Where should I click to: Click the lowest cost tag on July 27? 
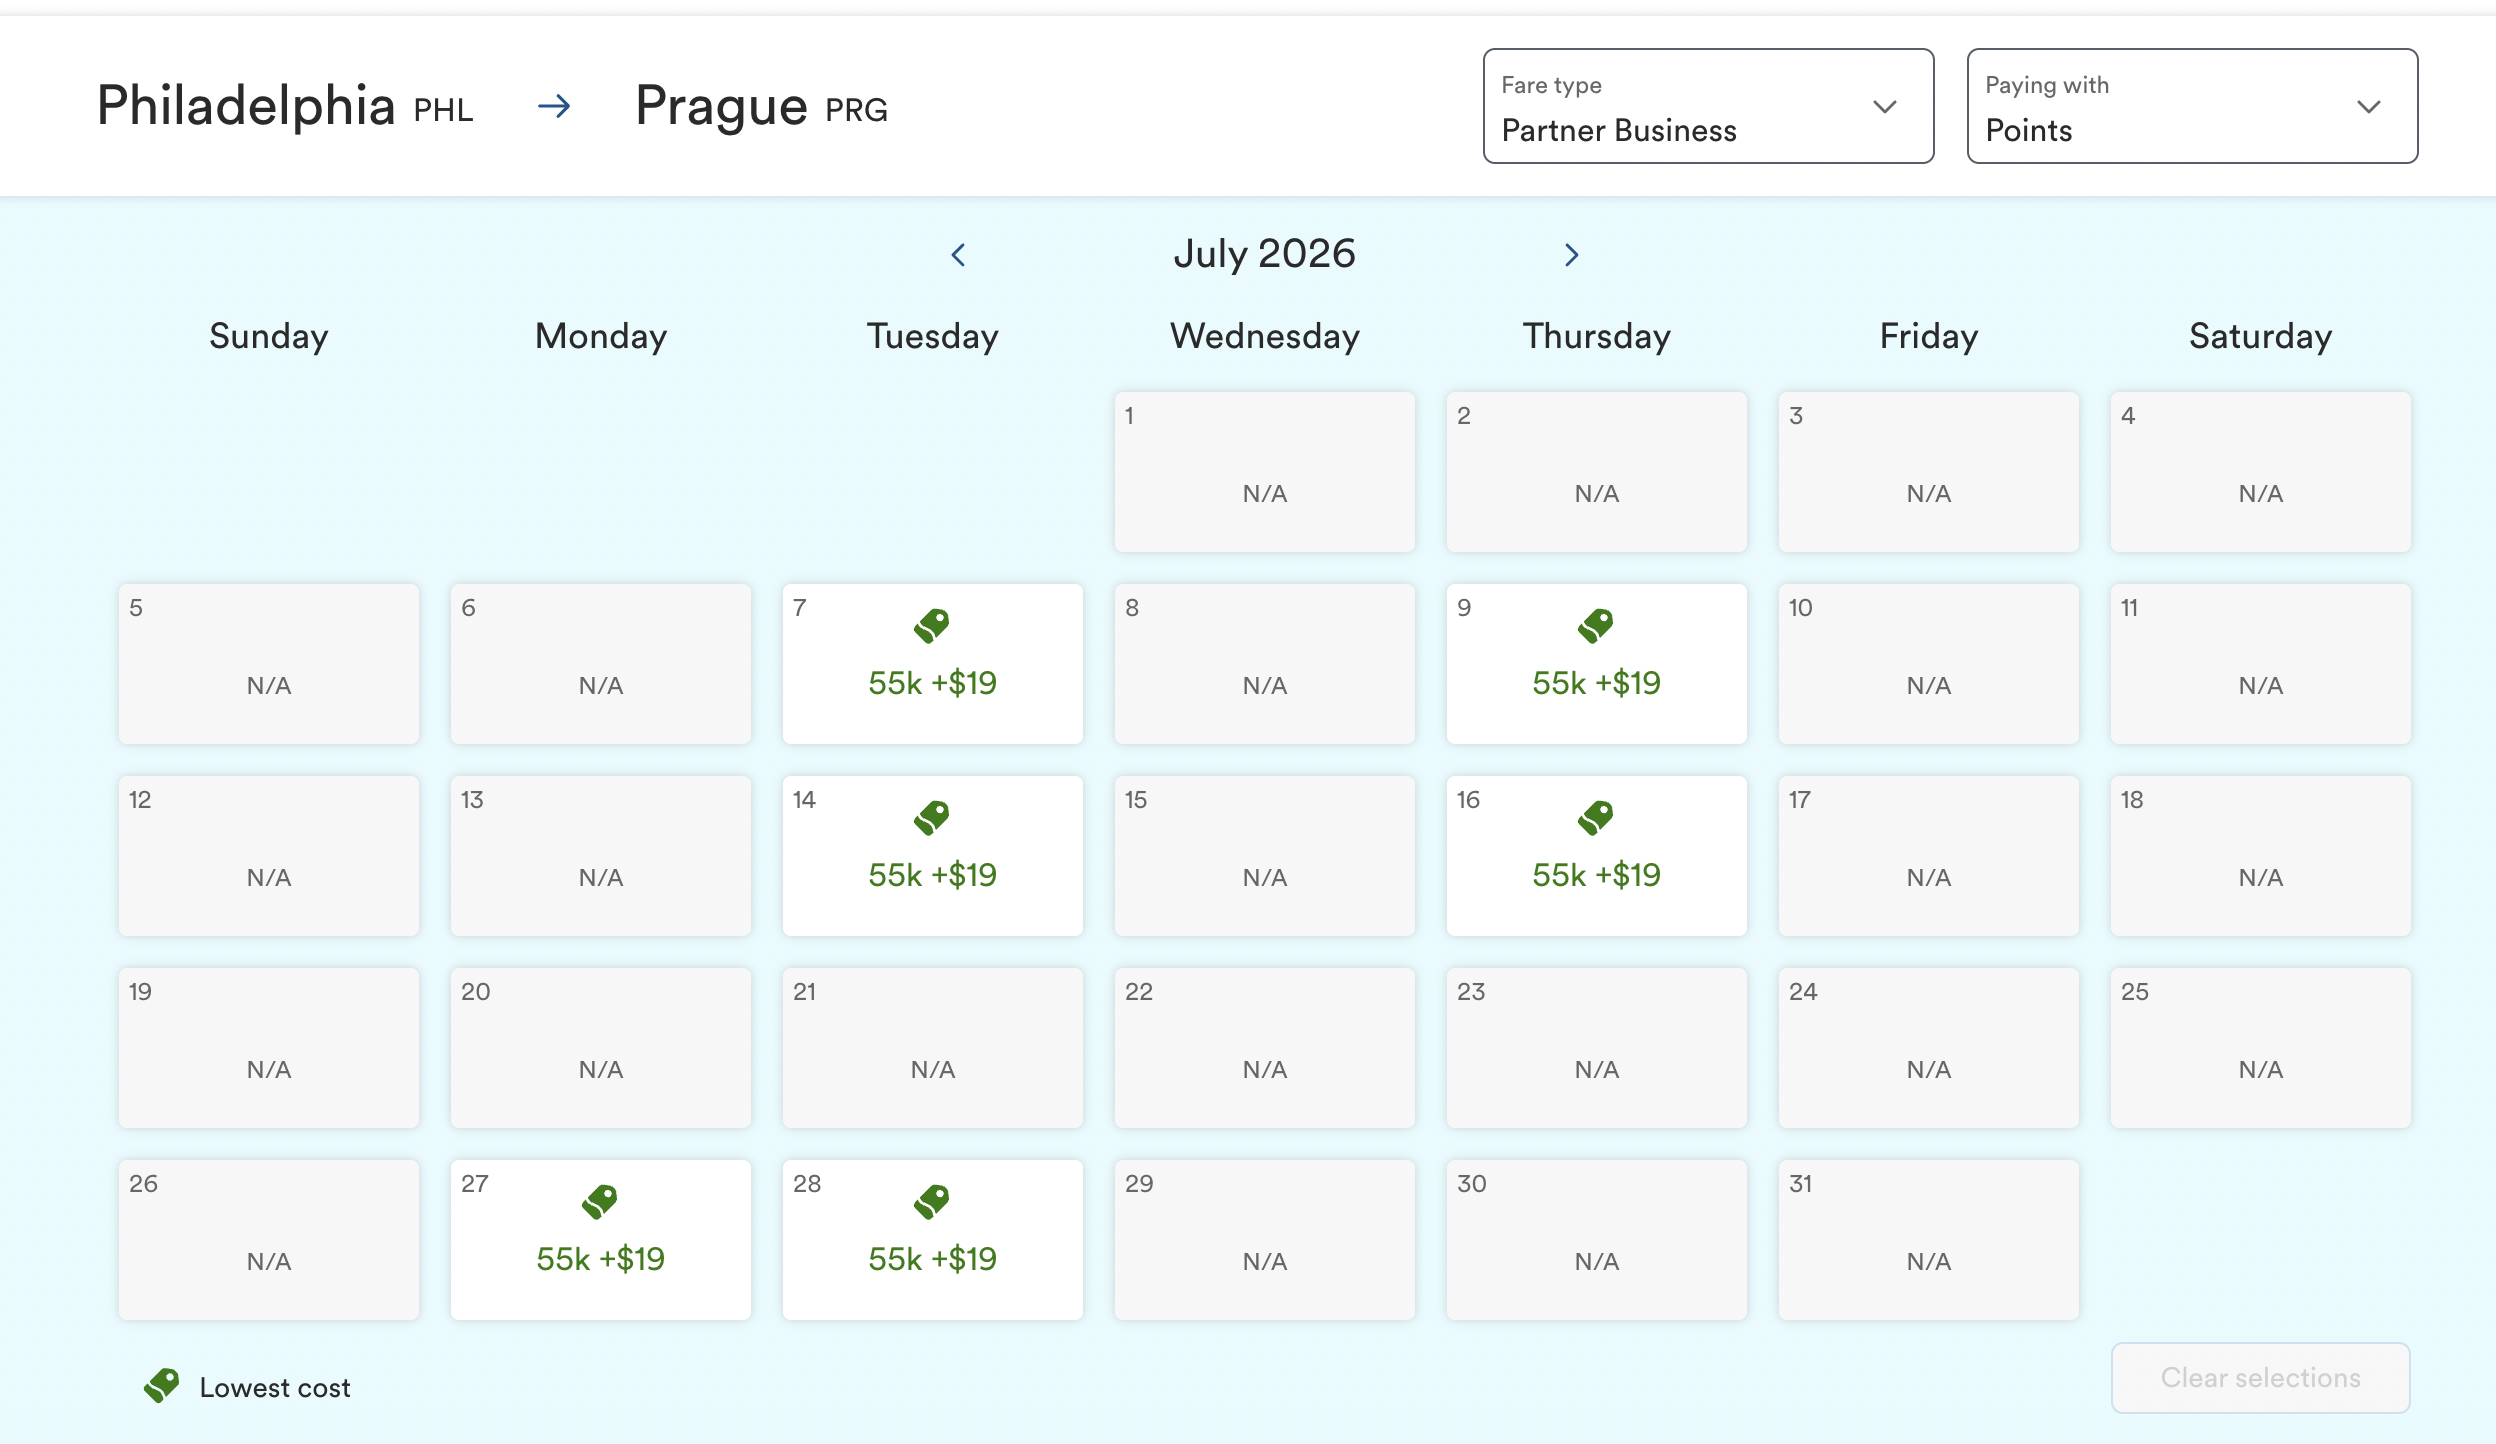tap(599, 1201)
